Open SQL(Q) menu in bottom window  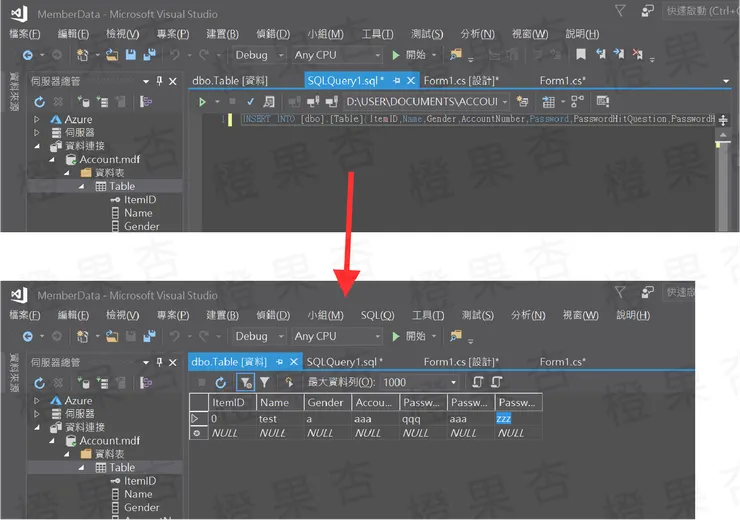point(378,315)
